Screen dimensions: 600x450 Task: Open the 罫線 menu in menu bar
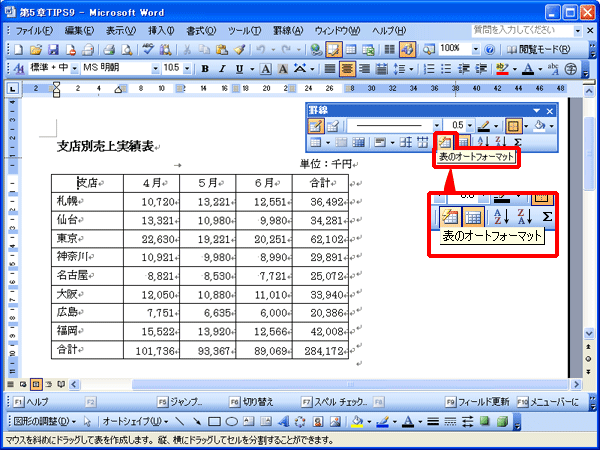[288, 31]
